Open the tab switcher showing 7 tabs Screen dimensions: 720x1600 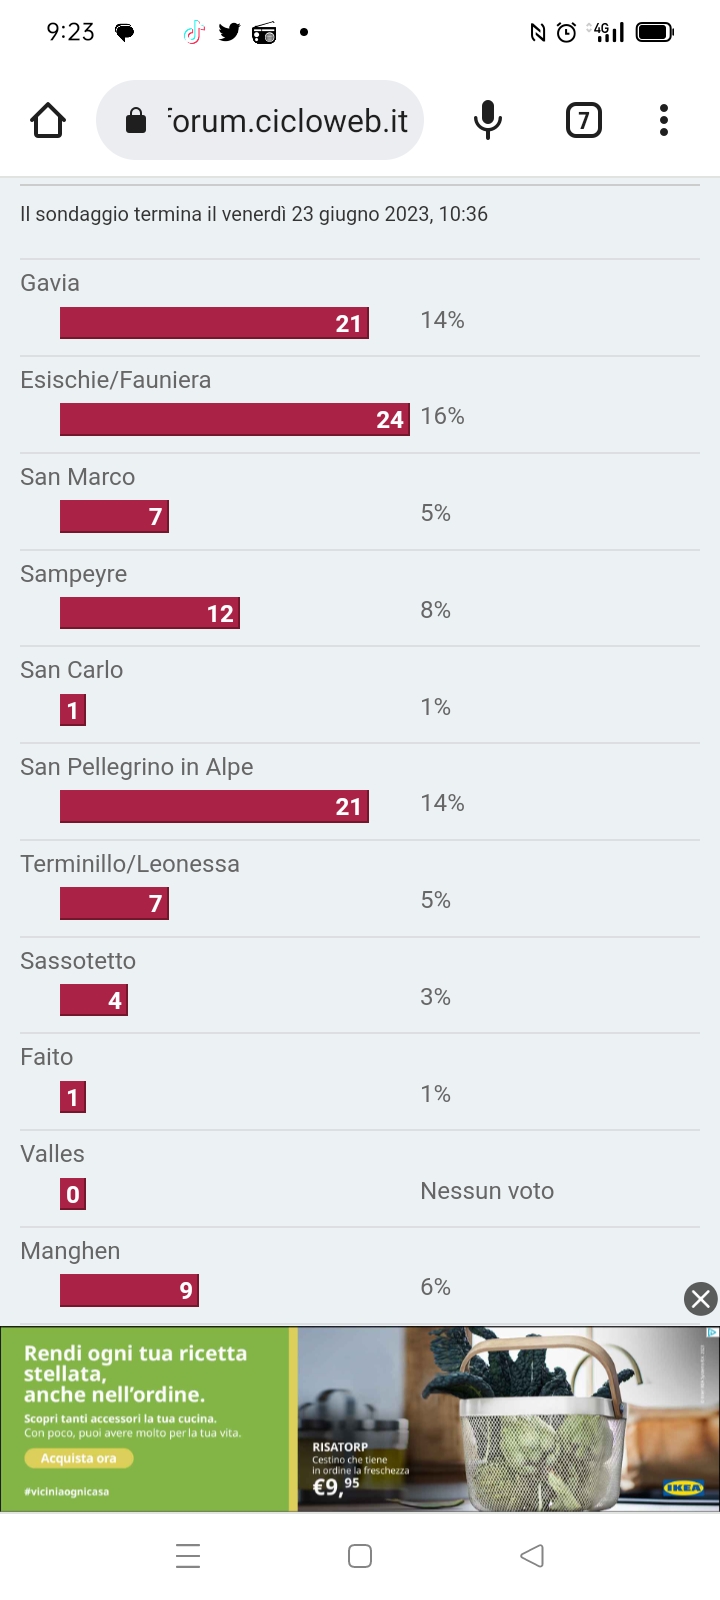[584, 120]
